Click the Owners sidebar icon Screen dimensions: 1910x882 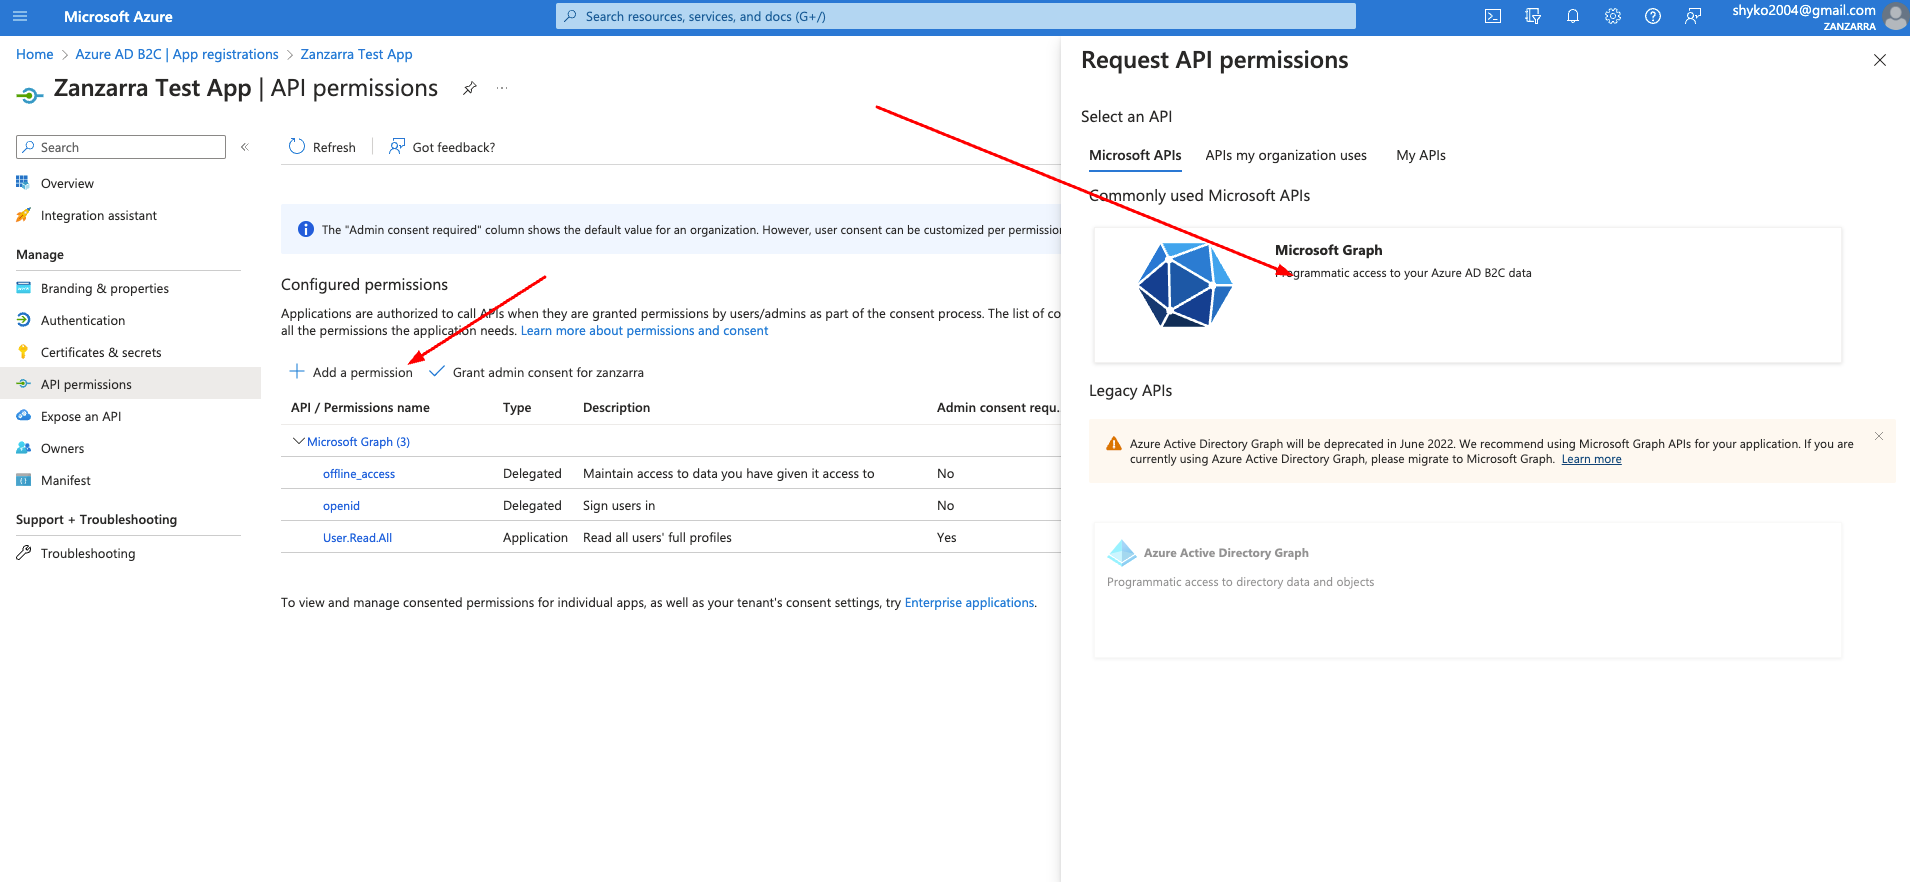click(x=23, y=448)
